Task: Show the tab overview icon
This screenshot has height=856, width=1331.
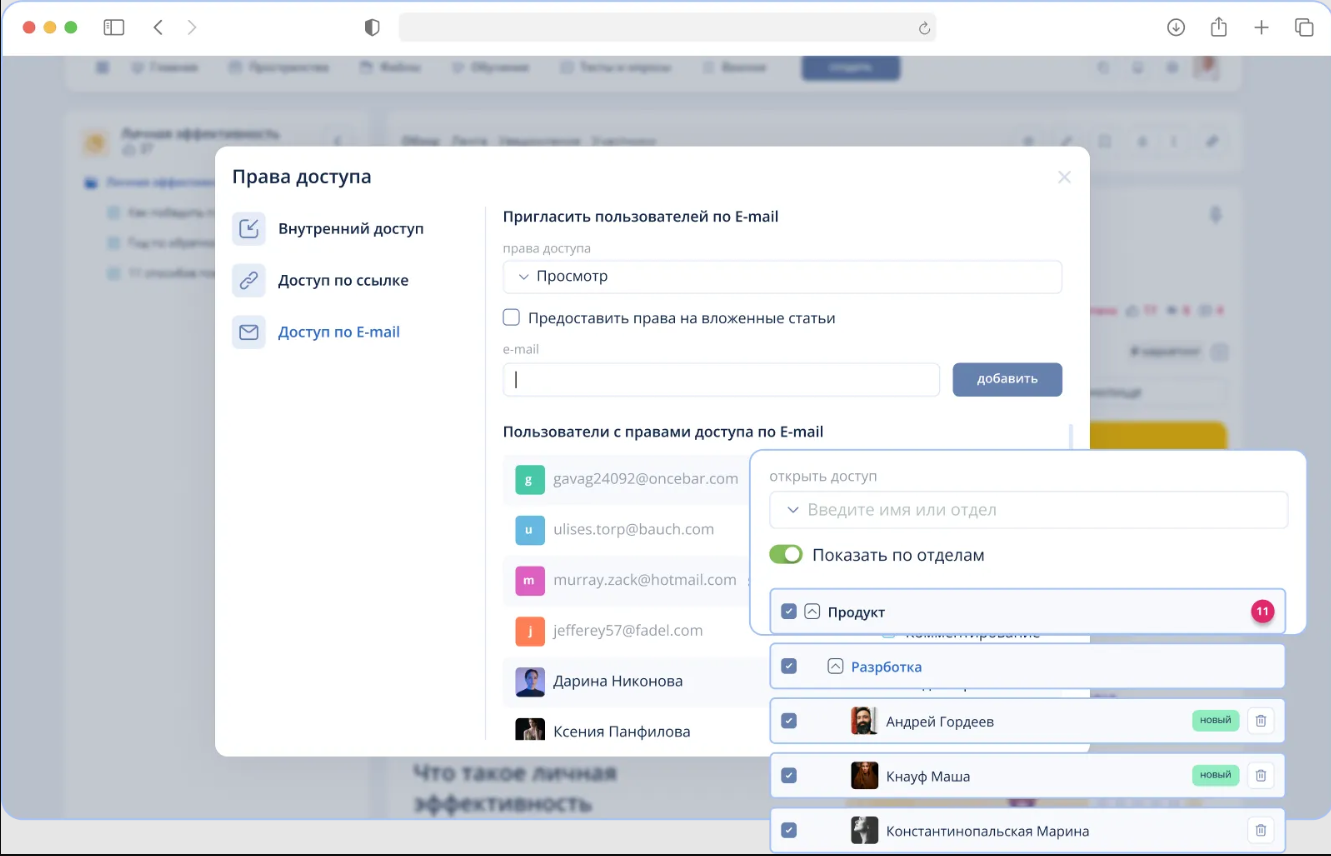Action: click(x=1304, y=28)
